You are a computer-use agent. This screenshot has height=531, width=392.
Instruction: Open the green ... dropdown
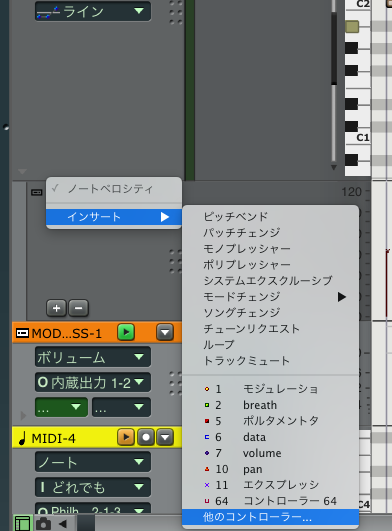[x=61, y=407]
